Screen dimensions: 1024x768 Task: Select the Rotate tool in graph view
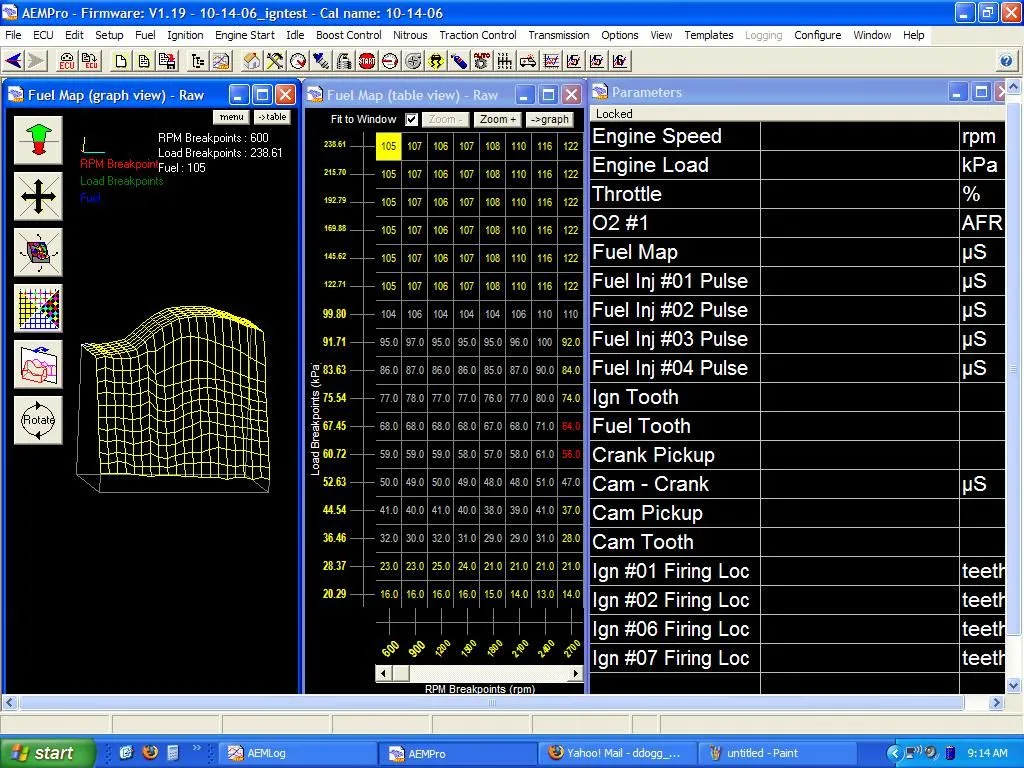click(x=37, y=420)
